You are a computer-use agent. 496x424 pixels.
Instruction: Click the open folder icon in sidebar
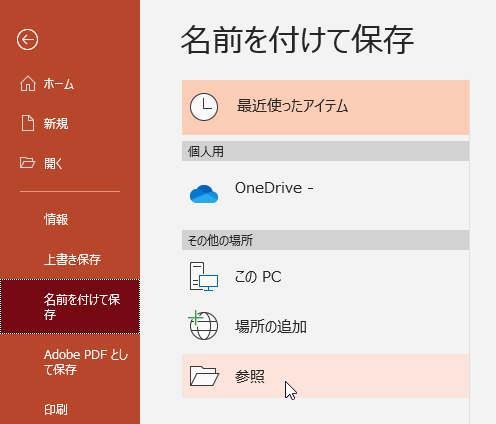click(x=27, y=163)
